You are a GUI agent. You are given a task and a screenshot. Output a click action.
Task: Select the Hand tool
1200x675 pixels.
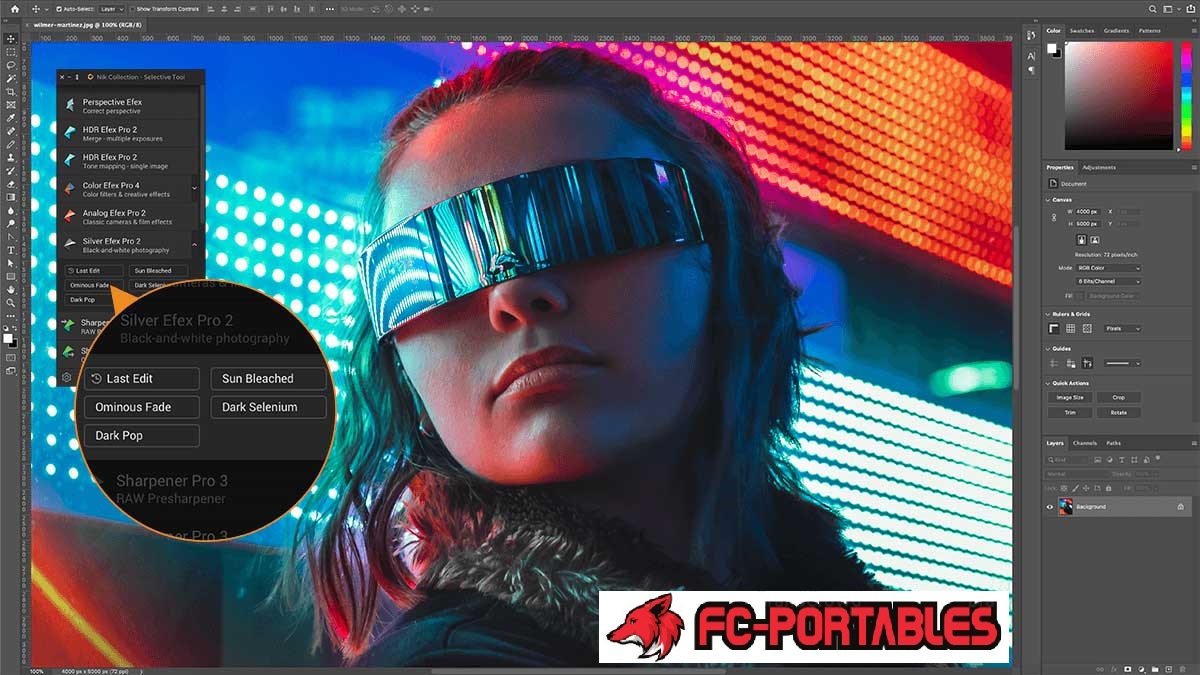click(12, 289)
